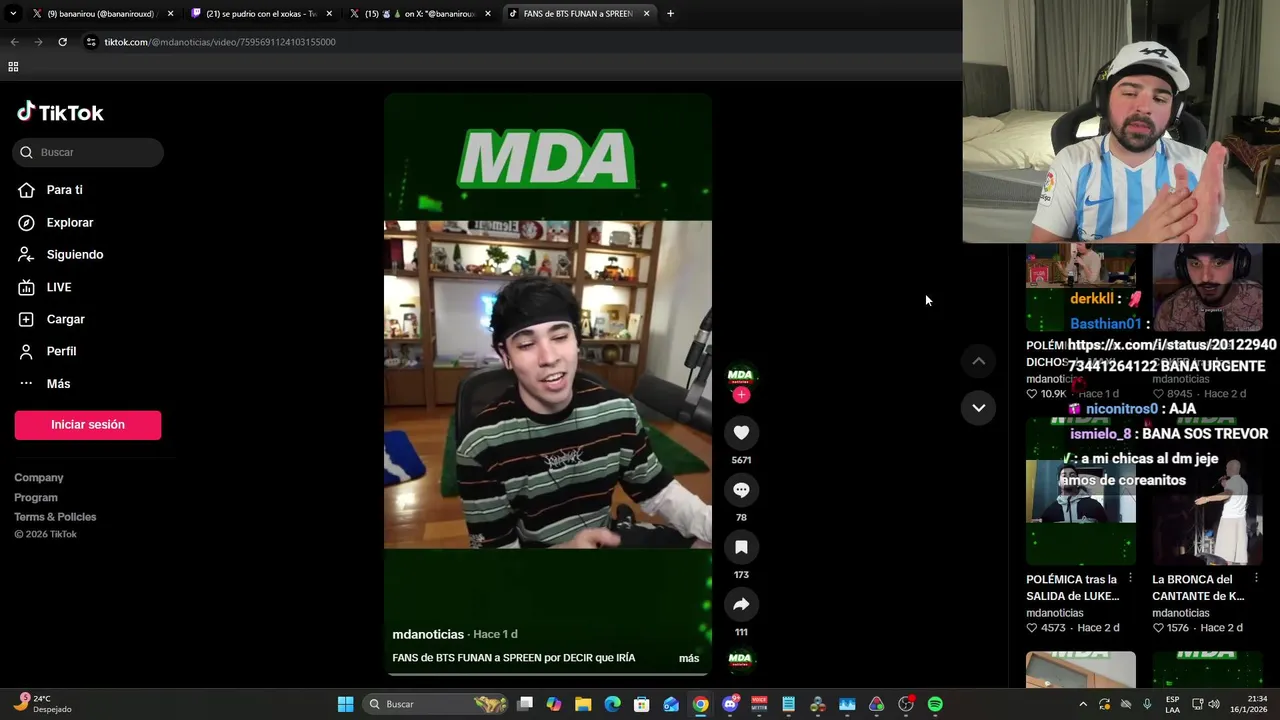Click the taskbar Buscar search box
Image resolution: width=1280 pixels, height=720 pixels.
coord(435,704)
